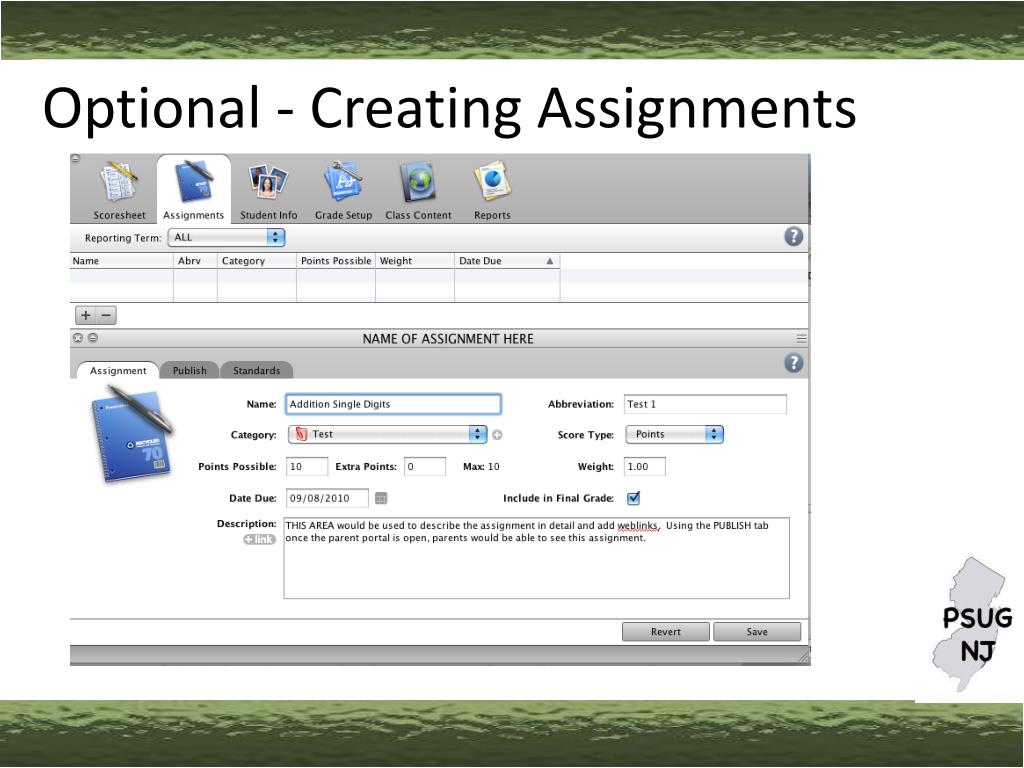Switch to the Standards tab
Screen dimensions: 1024x768
(x=256, y=371)
